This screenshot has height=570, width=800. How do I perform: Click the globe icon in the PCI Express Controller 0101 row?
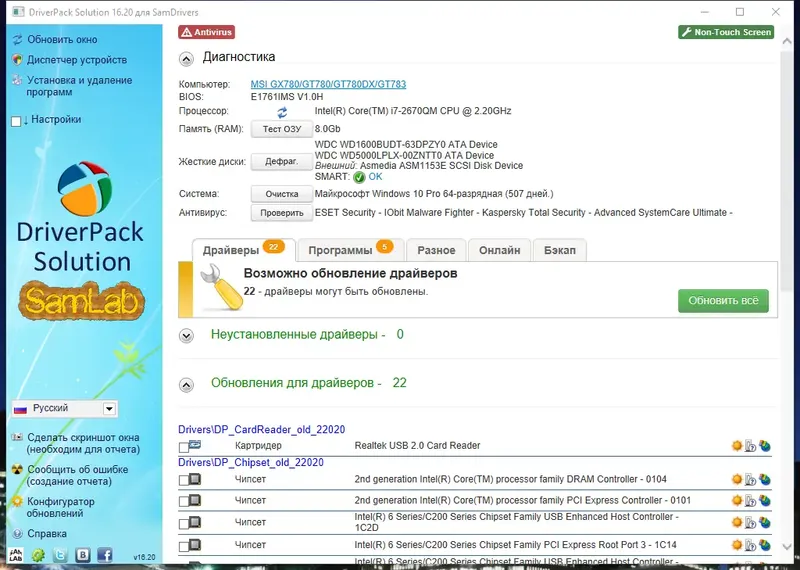click(764, 501)
